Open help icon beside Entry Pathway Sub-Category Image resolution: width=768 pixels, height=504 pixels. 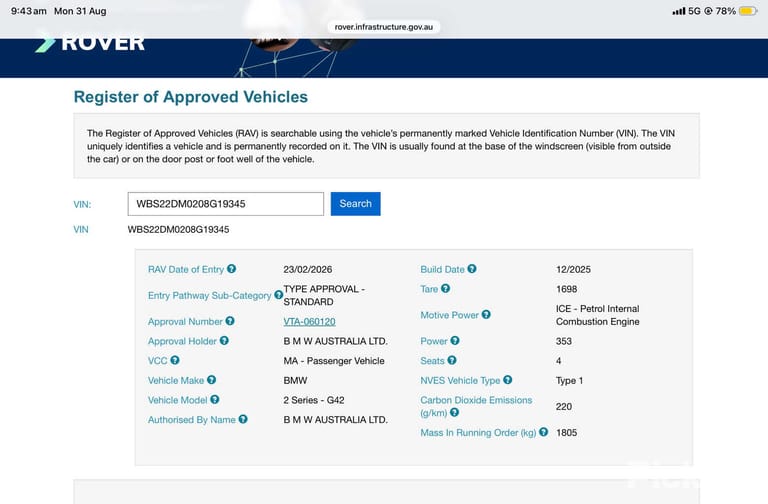point(278,295)
